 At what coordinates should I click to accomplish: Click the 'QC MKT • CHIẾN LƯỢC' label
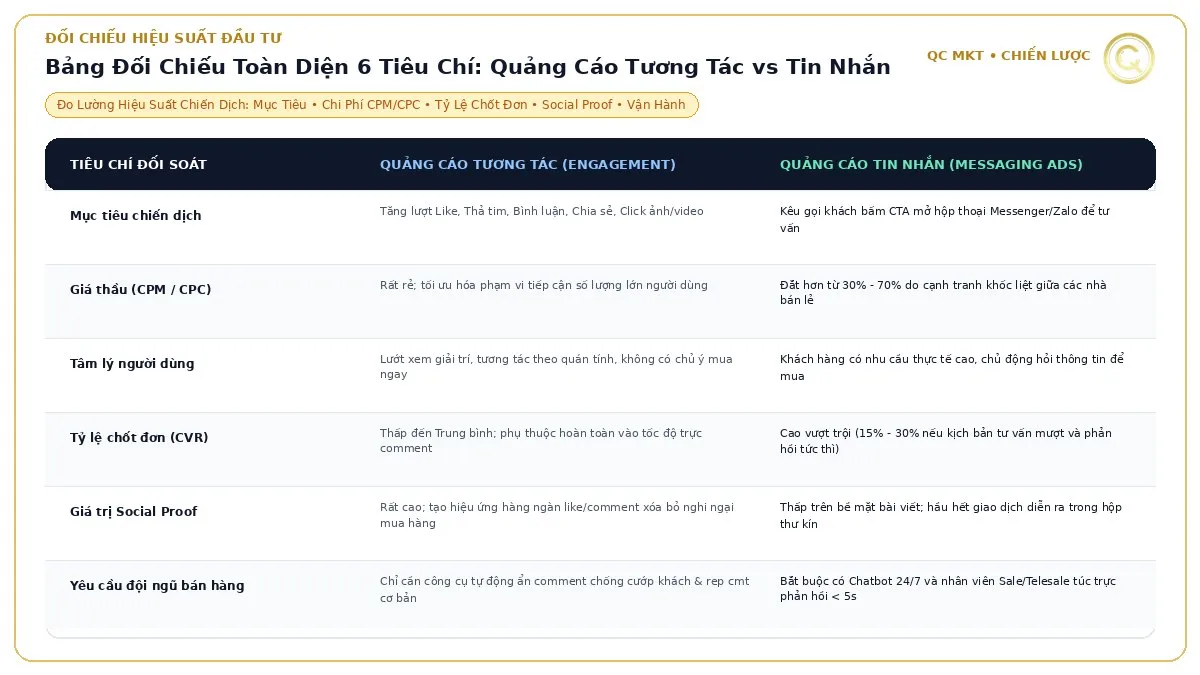coord(1008,56)
